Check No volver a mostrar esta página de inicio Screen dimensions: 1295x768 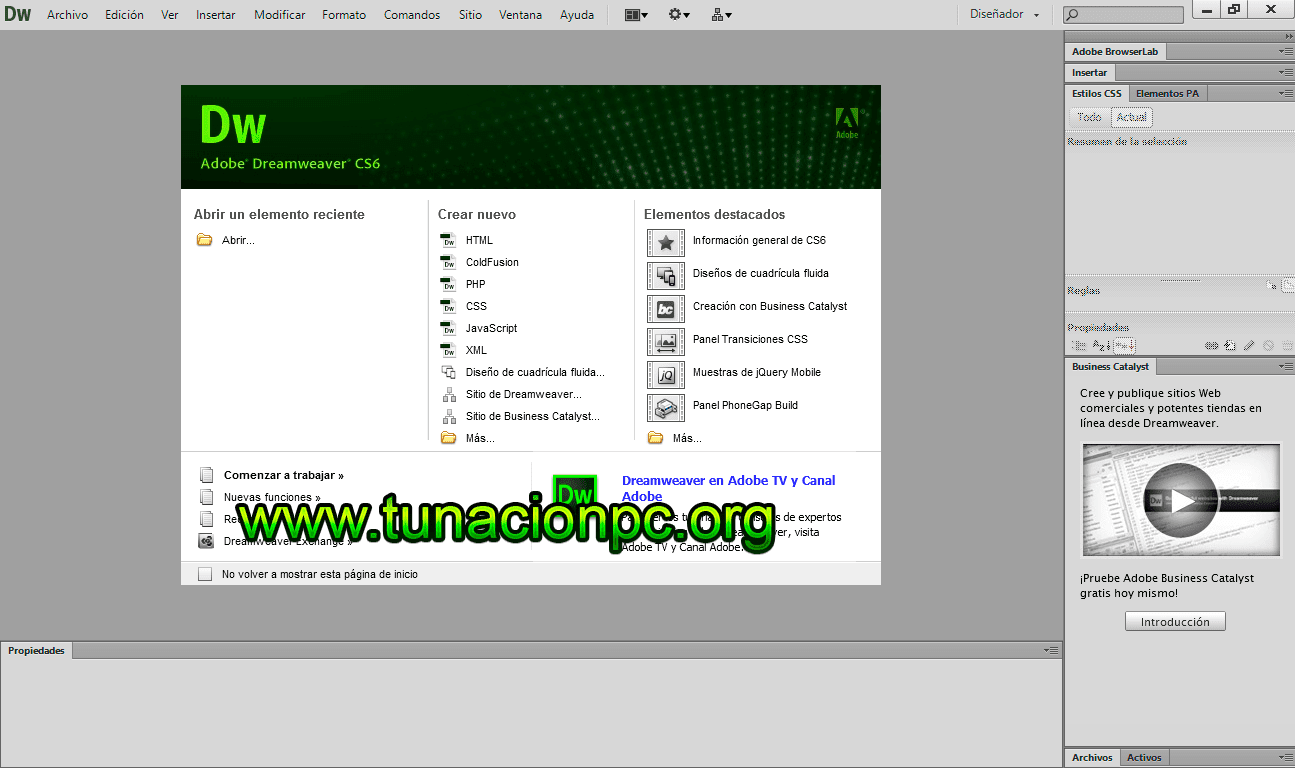205,574
